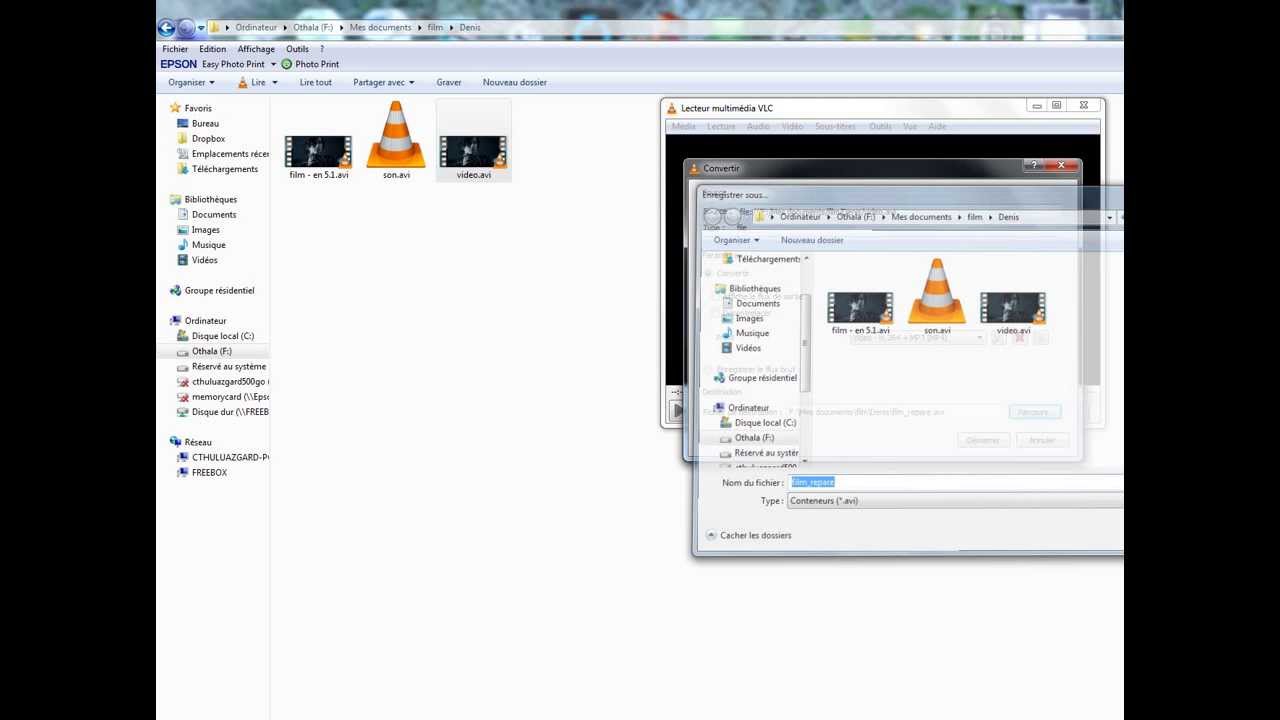This screenshot has width=1280, height=720.
Task: Expand the Organiser dropdown in Explorer toolbar
Action: (x=191, y=82)
